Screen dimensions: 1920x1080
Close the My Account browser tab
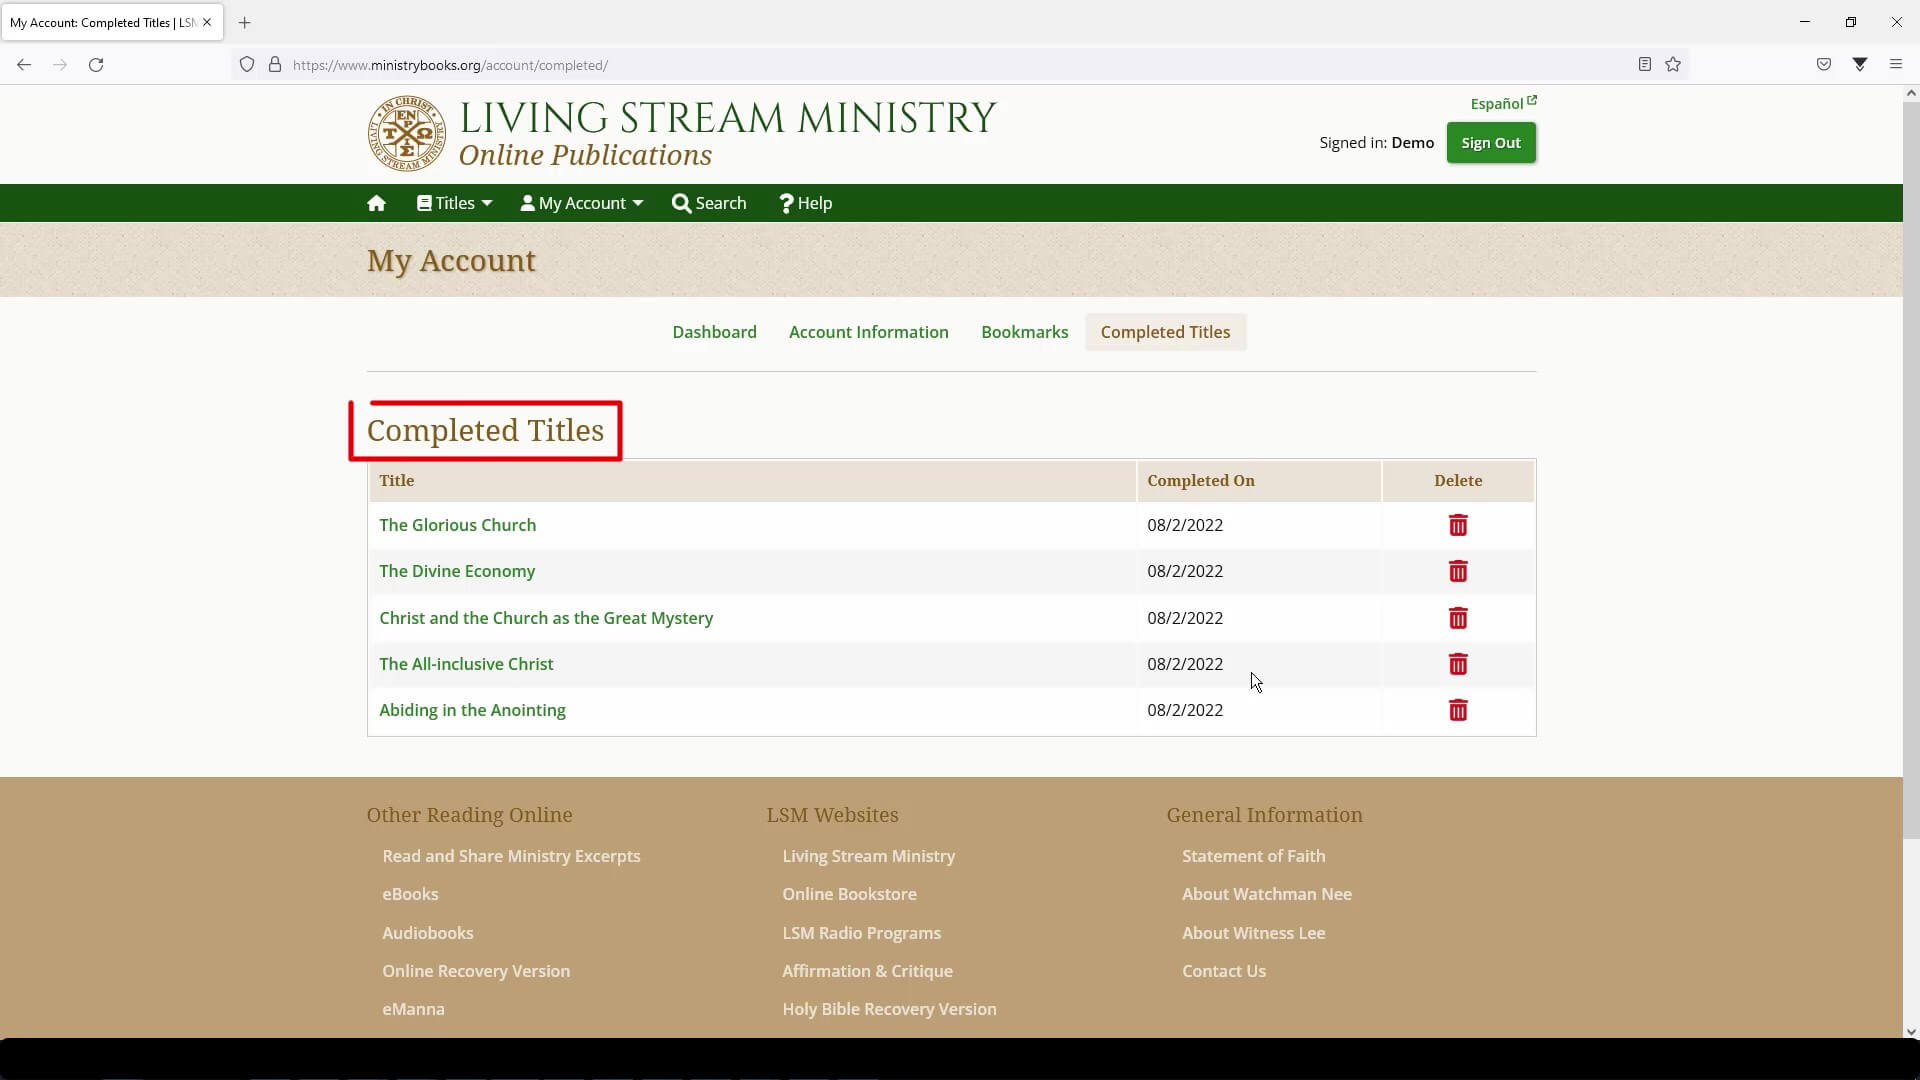207,22
